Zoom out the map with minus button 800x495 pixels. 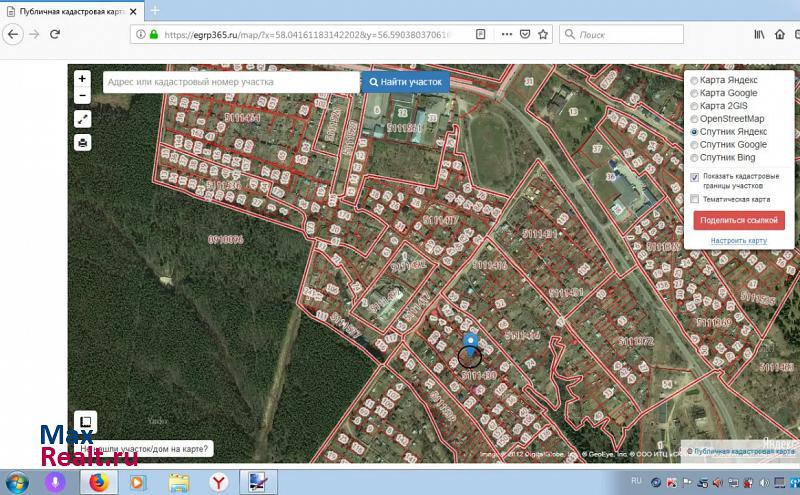[x=82, y=96]
